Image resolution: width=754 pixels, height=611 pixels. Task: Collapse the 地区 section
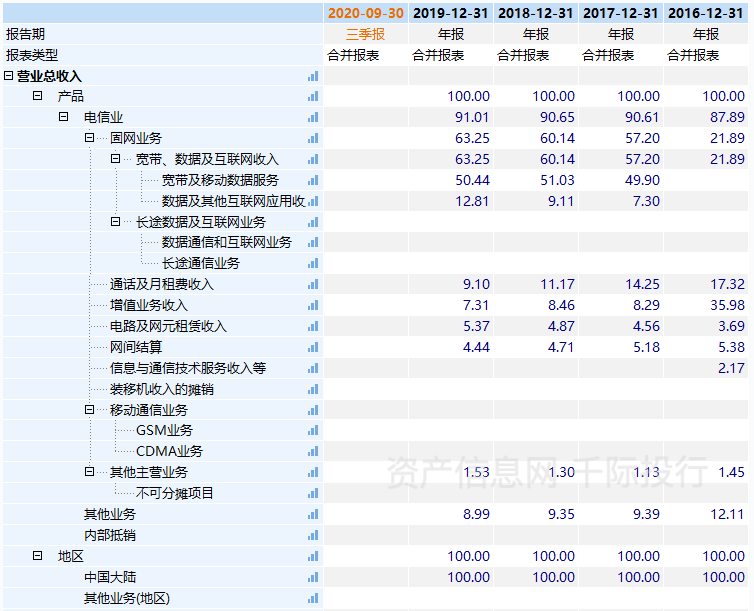pyautogui.click(x=37, y=556)
